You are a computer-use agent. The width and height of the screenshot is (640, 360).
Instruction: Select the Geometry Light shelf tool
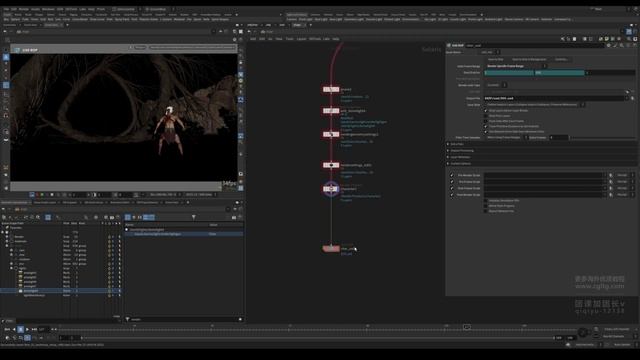tap(353, 19)
